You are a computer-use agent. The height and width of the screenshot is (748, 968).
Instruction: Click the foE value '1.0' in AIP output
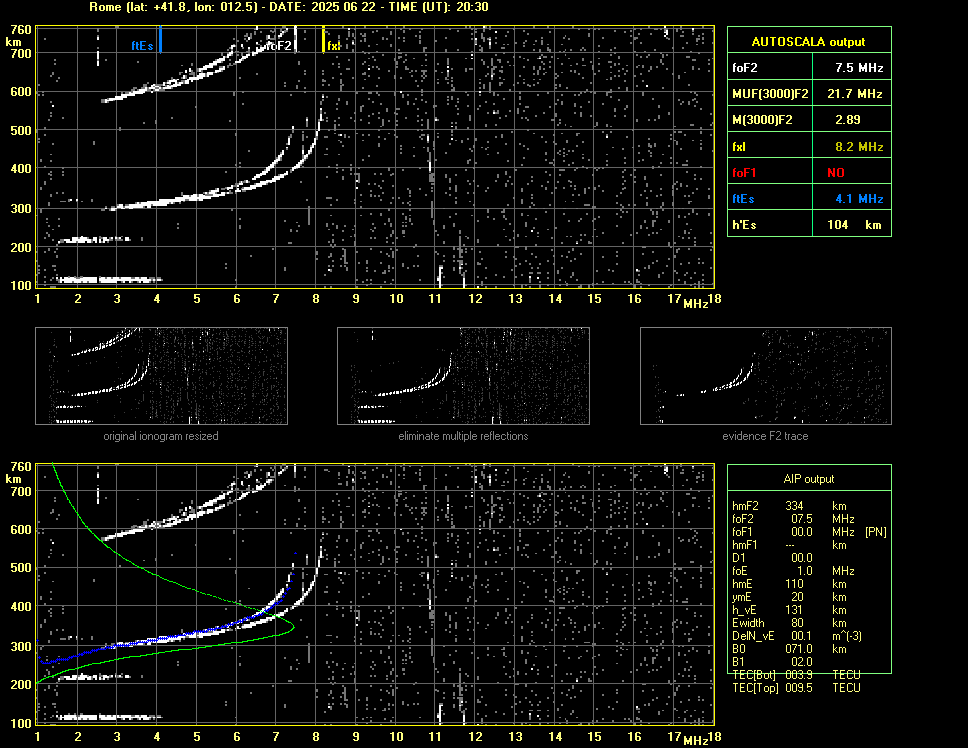[804, 571]
